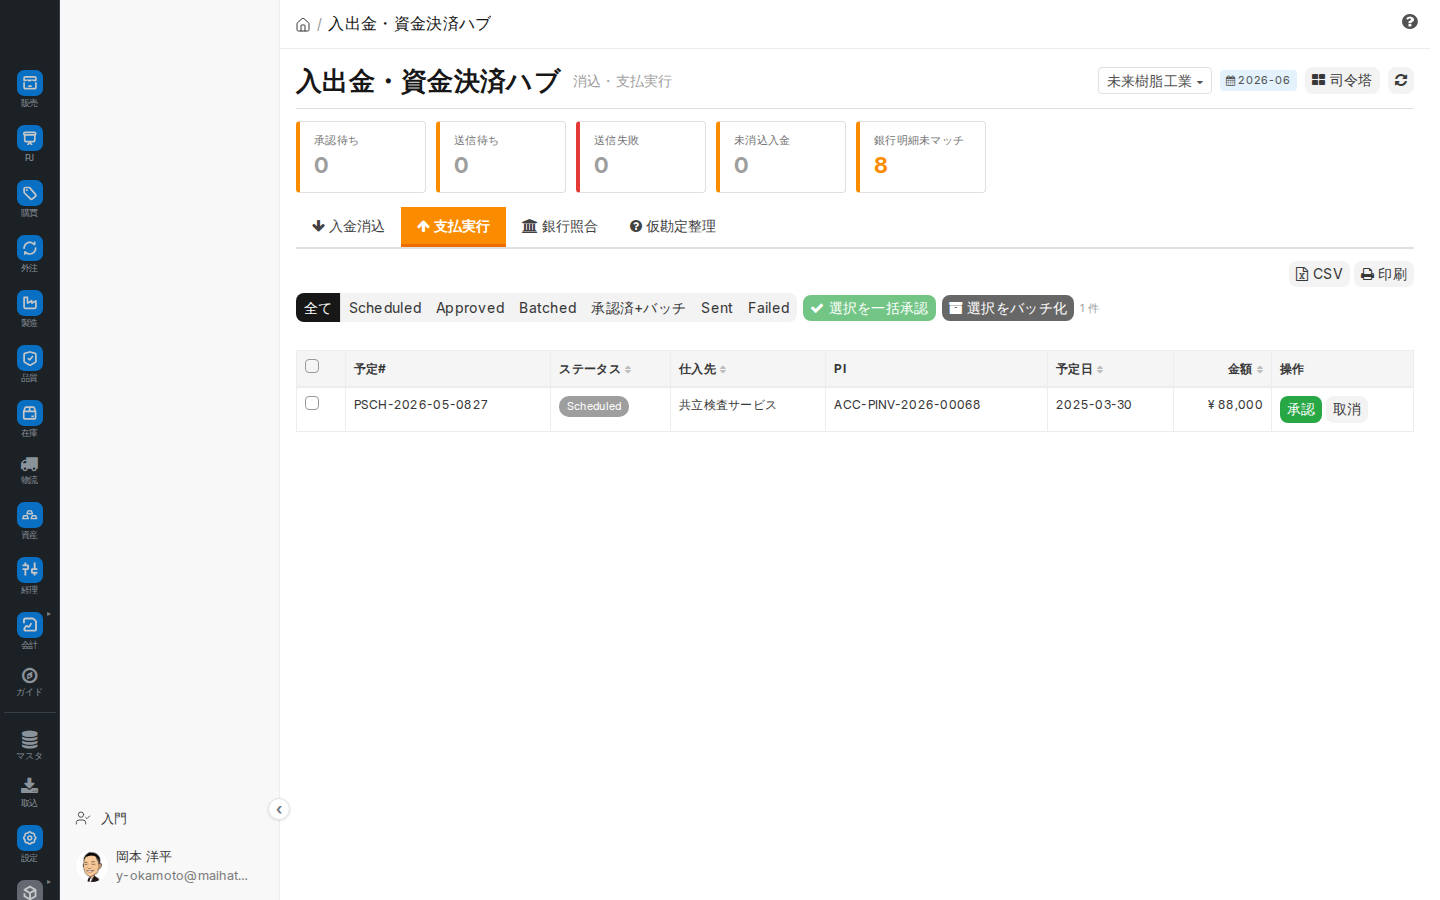The image size is (1440, 900).
Task: Filter list by Approved
Action: 470,308
